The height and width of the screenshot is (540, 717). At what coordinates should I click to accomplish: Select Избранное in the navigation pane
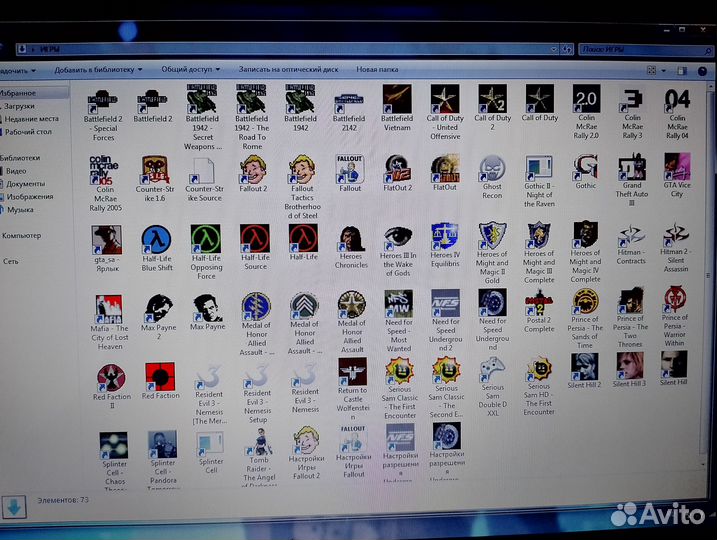tap(18, 93)
